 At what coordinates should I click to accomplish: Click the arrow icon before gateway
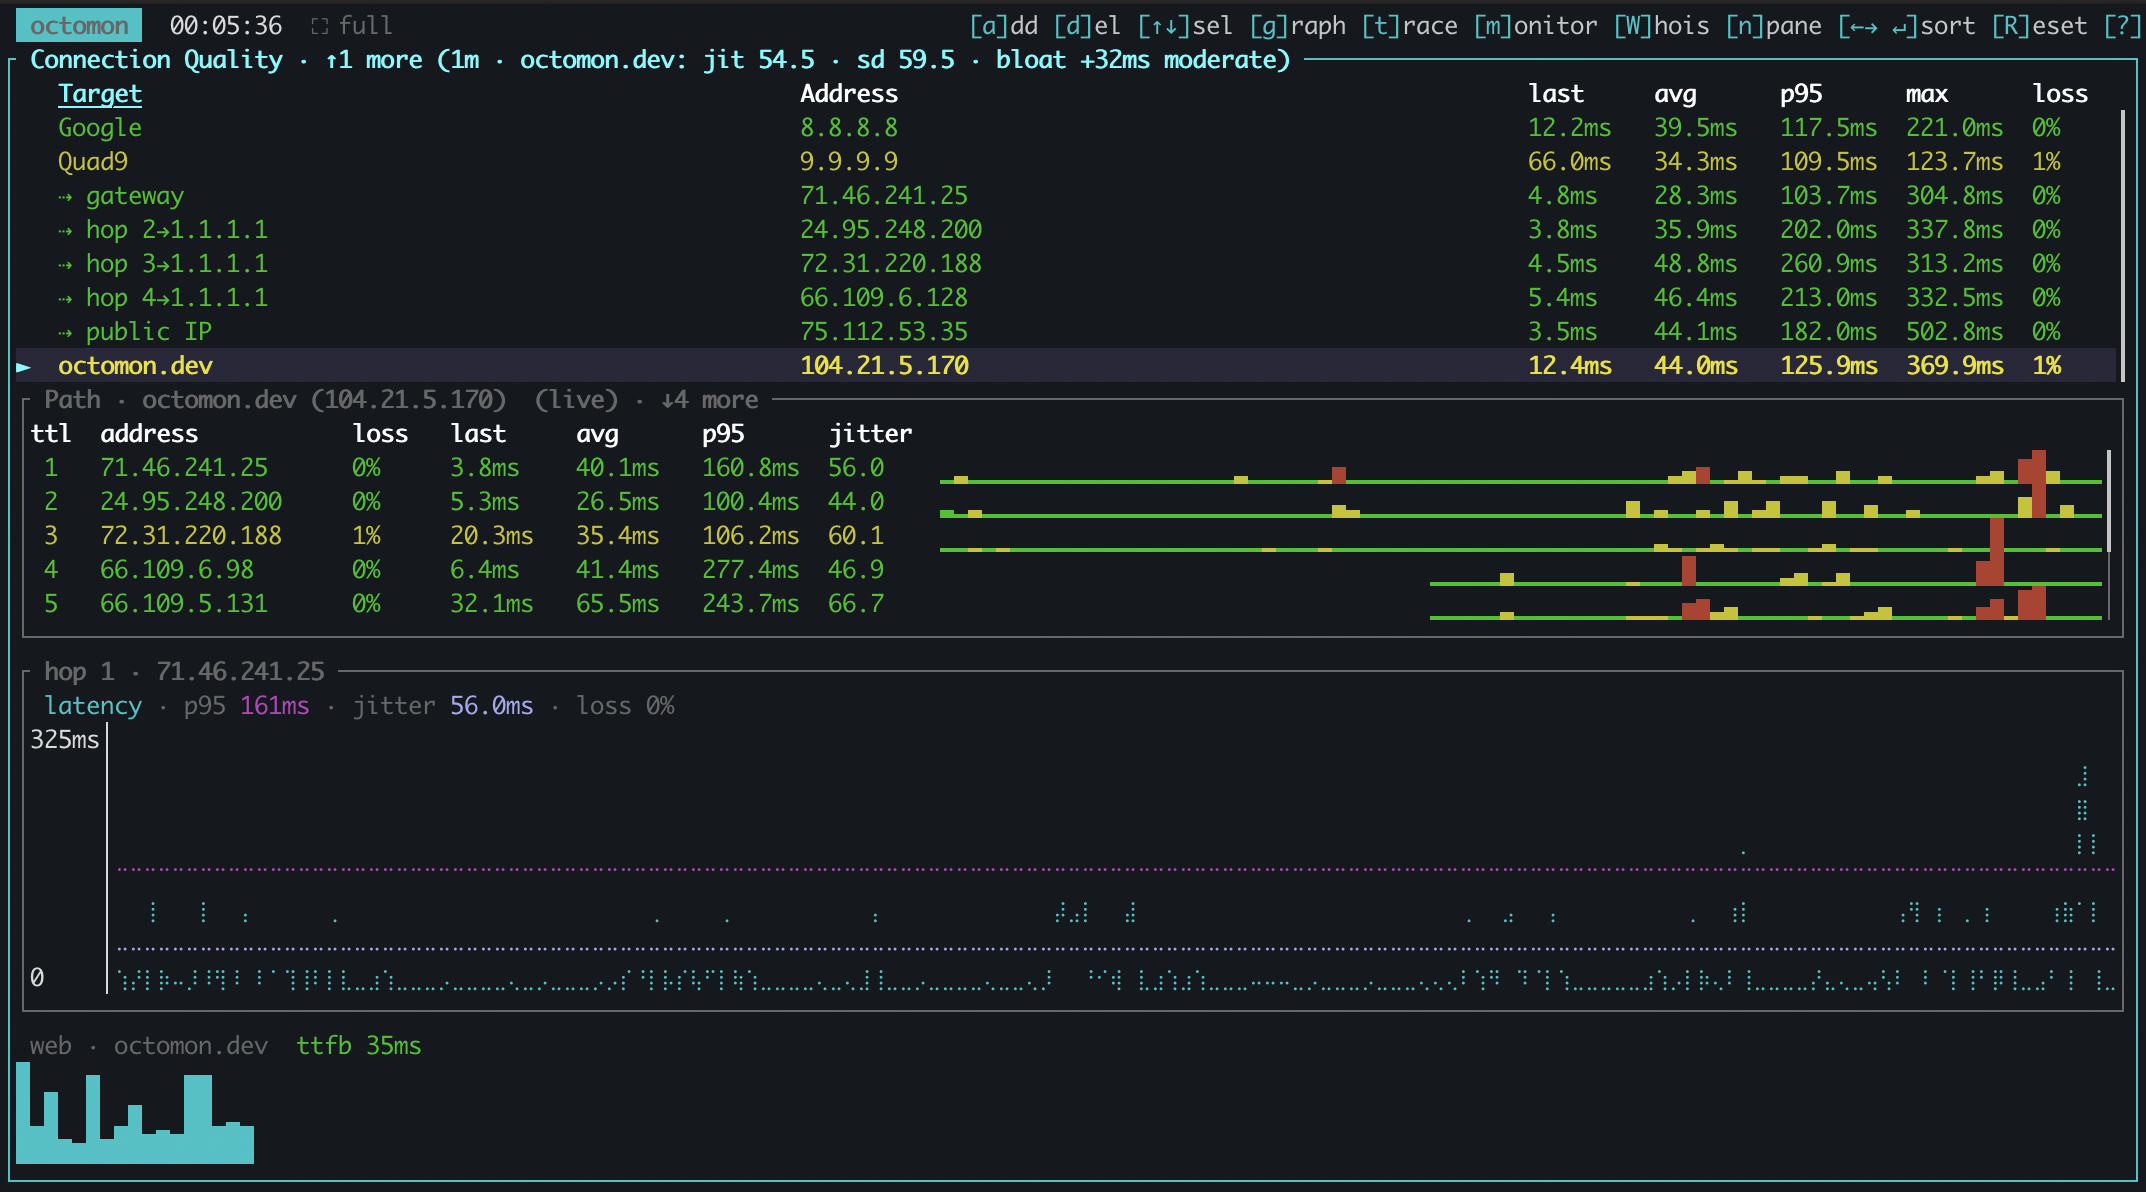pos(65,196)
